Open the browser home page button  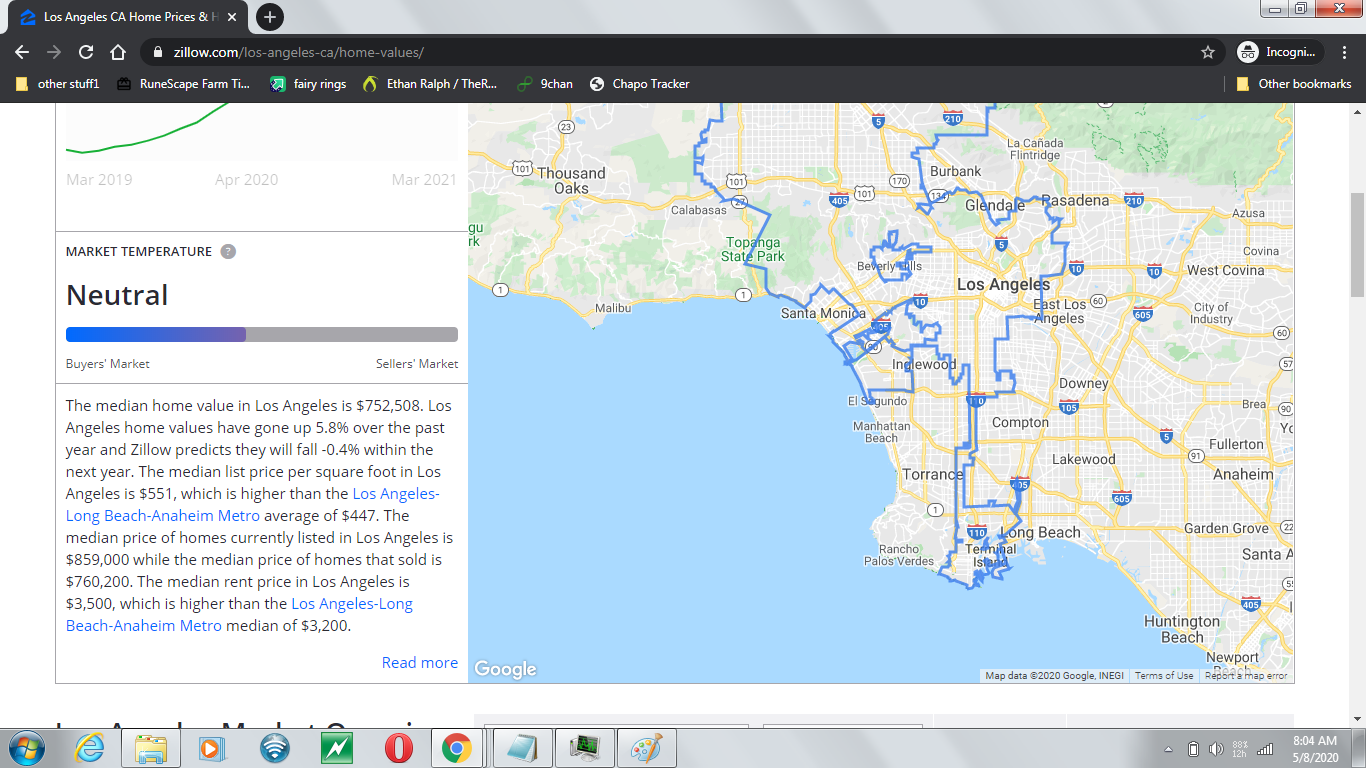[x=118, y=52]
